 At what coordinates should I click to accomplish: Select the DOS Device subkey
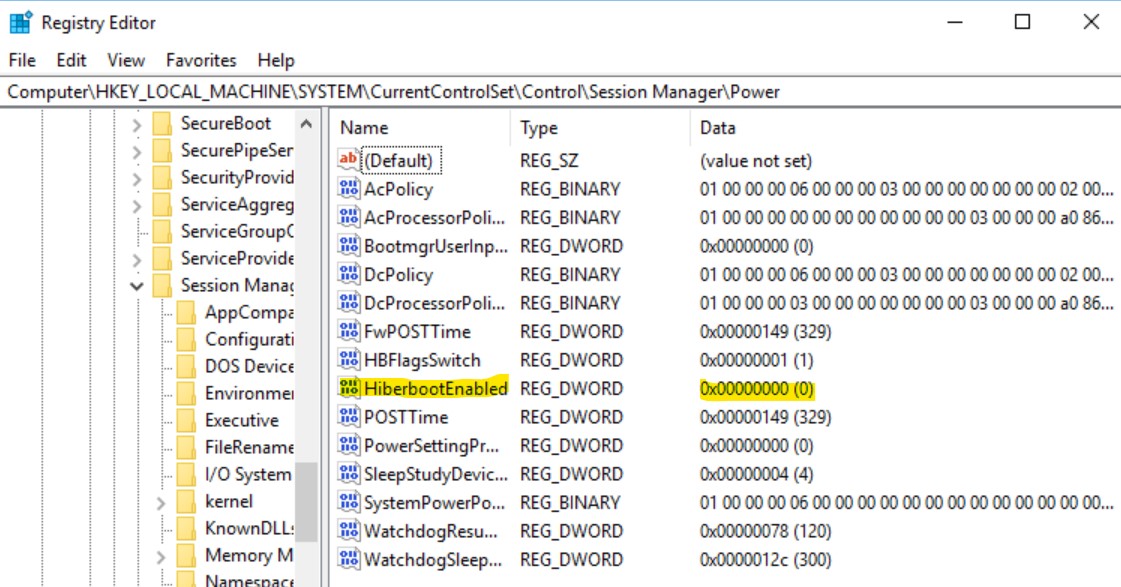[249, 366]
